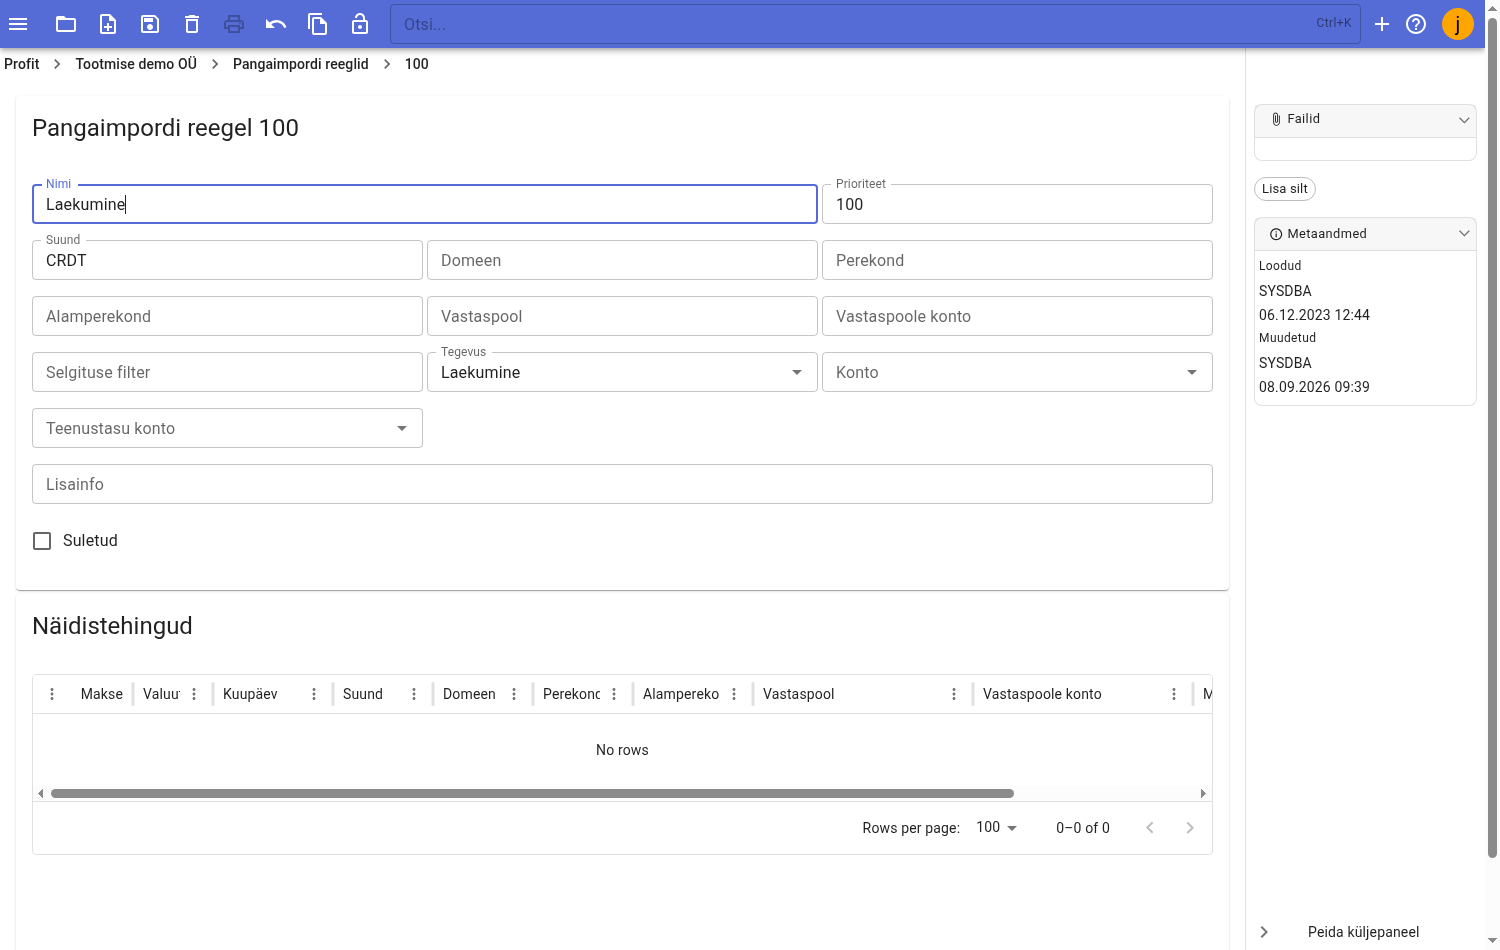The image size is (1500, 950).
Task: Open help via the question mark icon
Action: [1416, 24]
